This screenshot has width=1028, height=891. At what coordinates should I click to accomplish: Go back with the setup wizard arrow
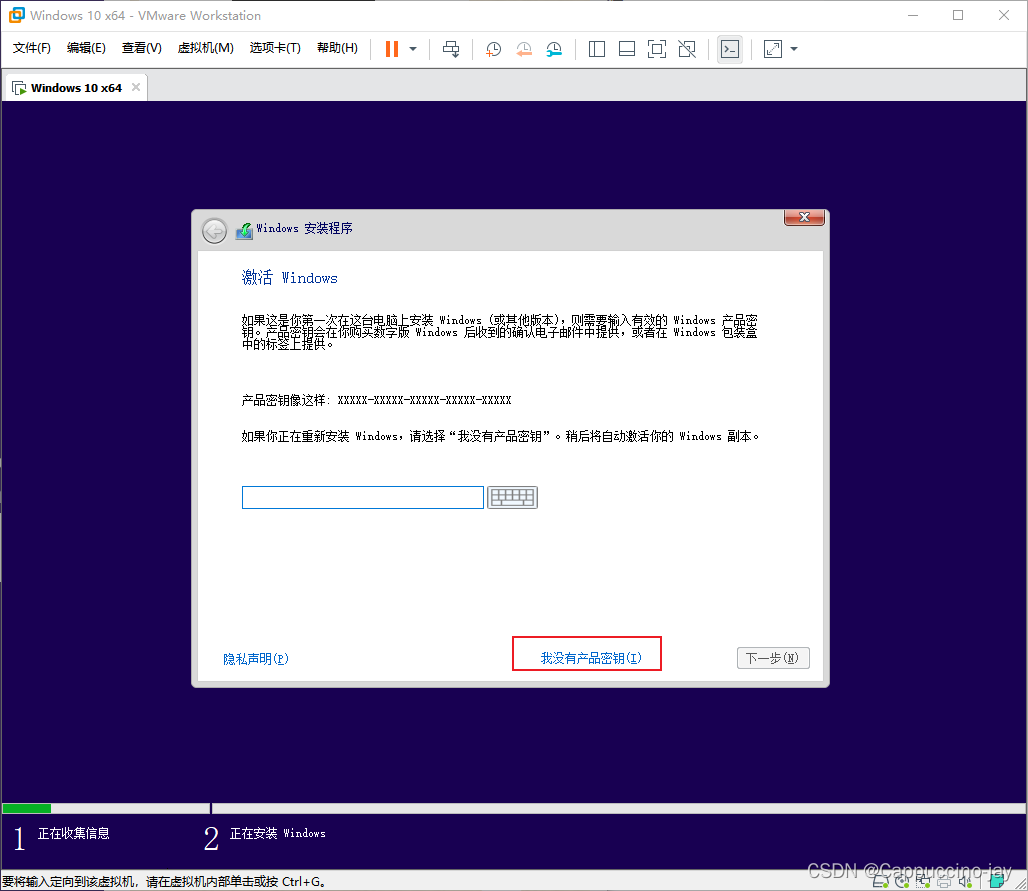click(x=214, y=231)
